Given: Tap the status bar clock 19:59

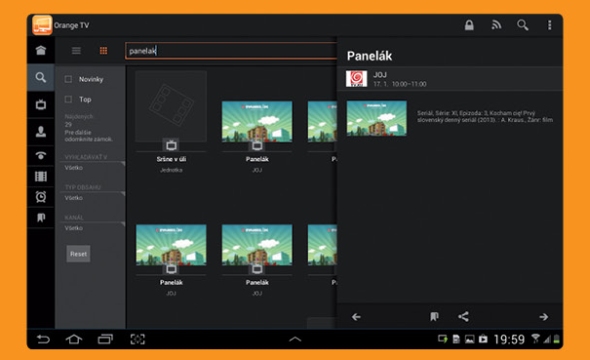Looking at the screenshot, I should pyautogui.click(x=509, y=340).
